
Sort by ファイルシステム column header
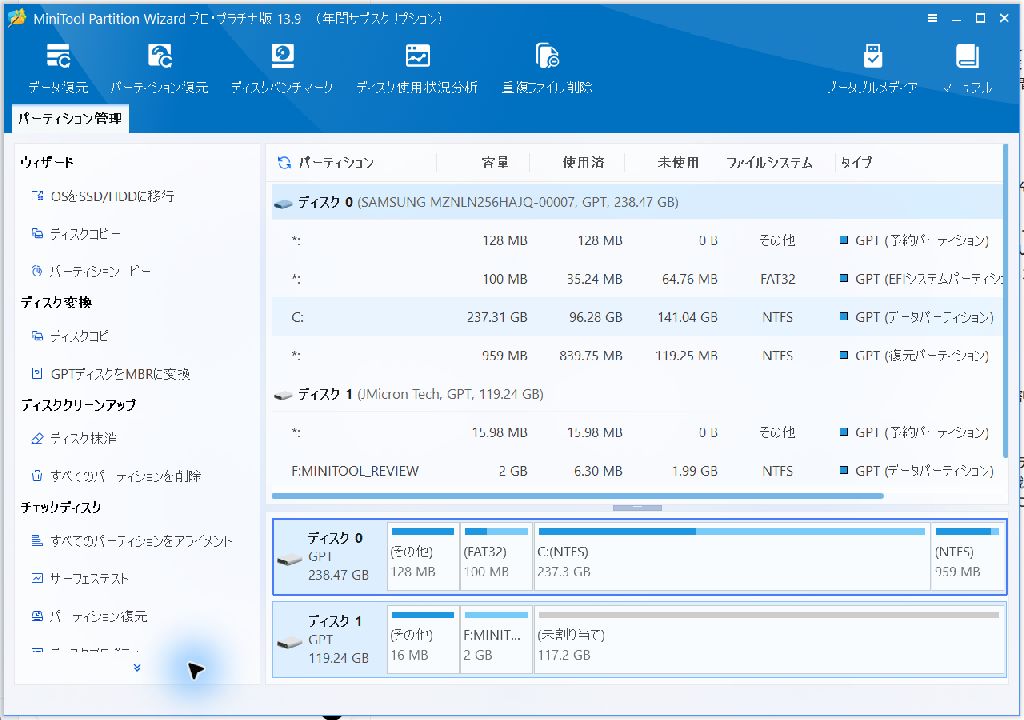click(x=769, y=163)
